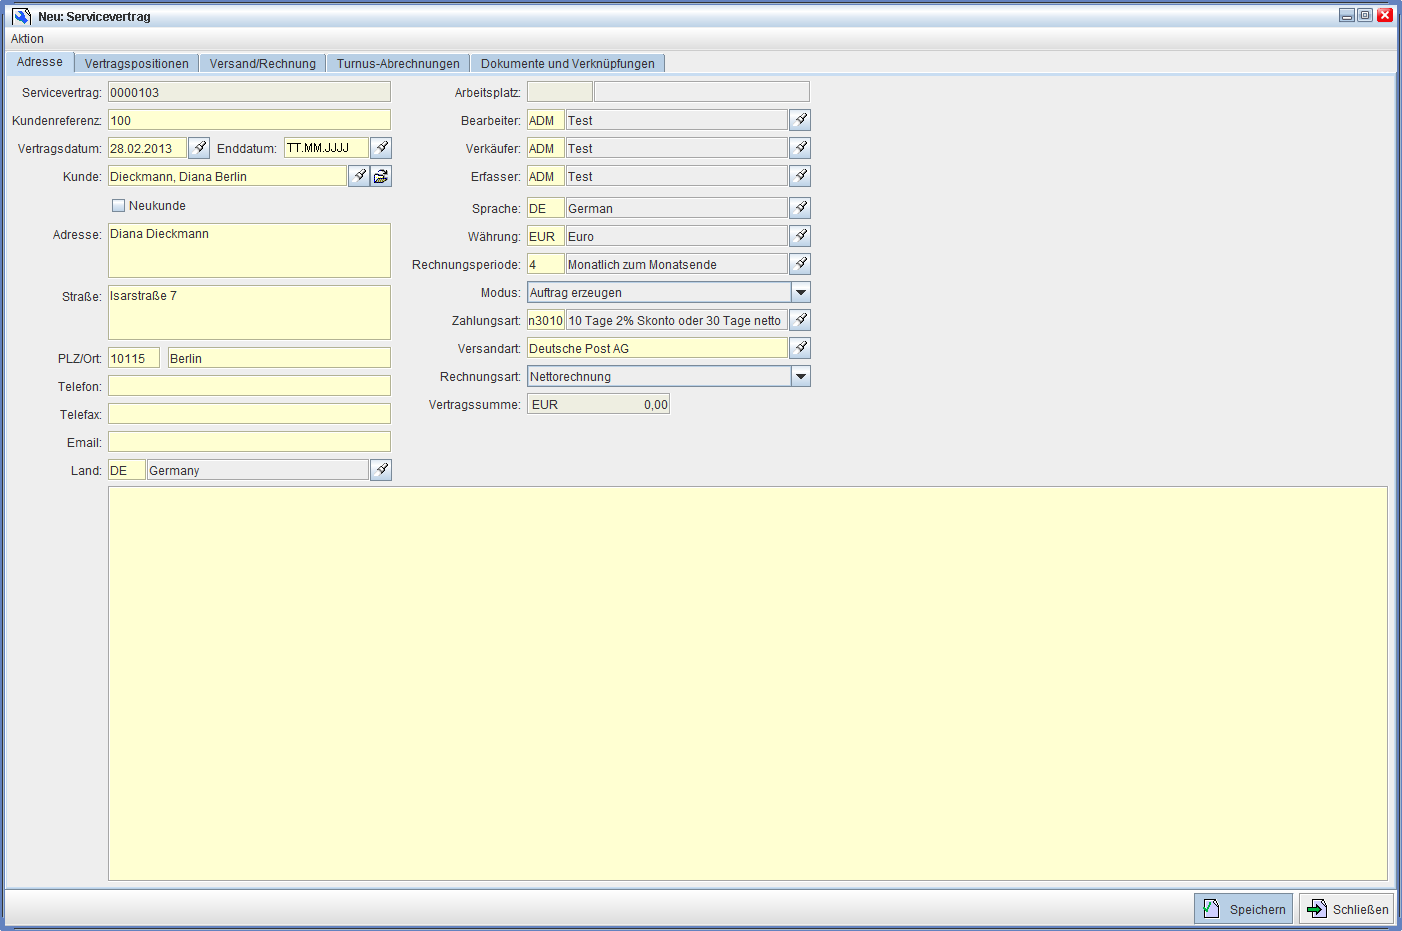The image size is (1402, 931).
Task: Click the Währung lookup icon
Action: [x=800, y=236]
